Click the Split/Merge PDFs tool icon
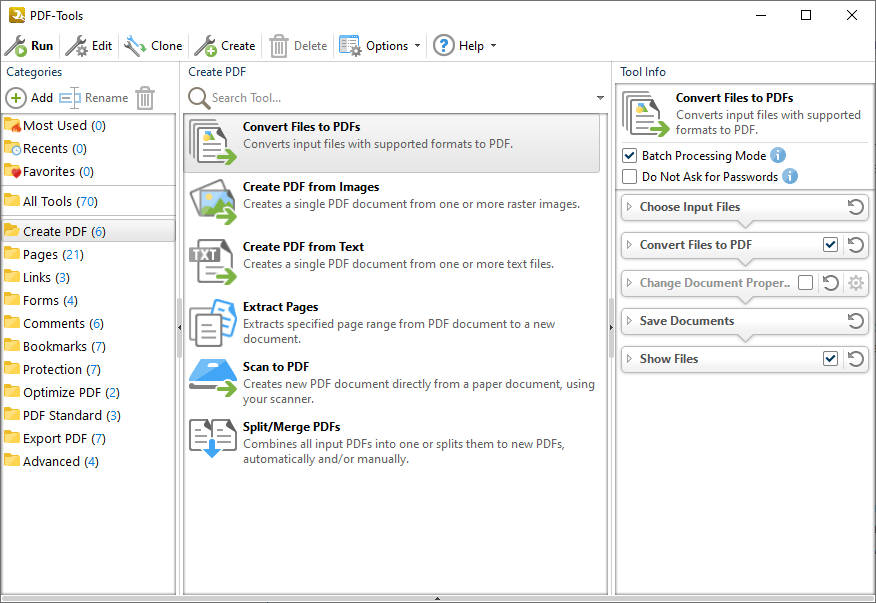This screenshot has width=876, height=603. 213,438
